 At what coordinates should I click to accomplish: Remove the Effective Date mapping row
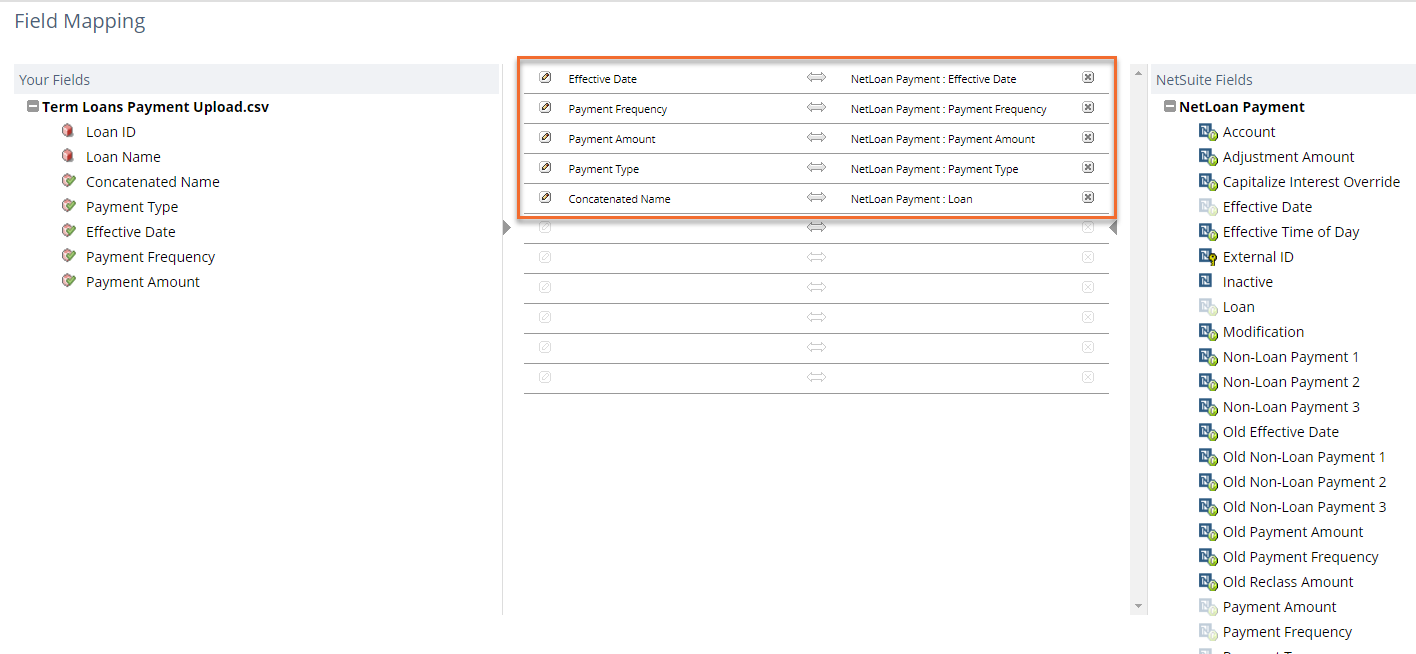(1088, 78)
